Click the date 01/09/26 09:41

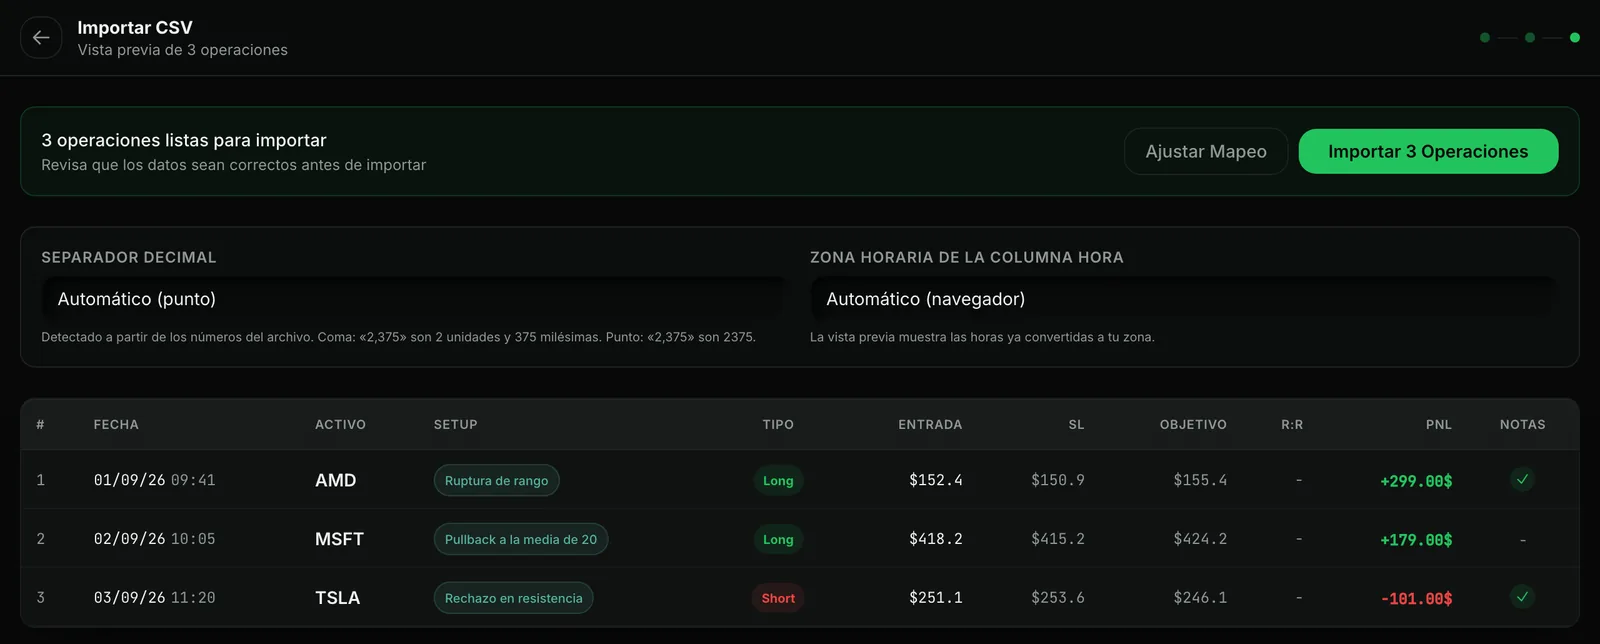[154, 481]
